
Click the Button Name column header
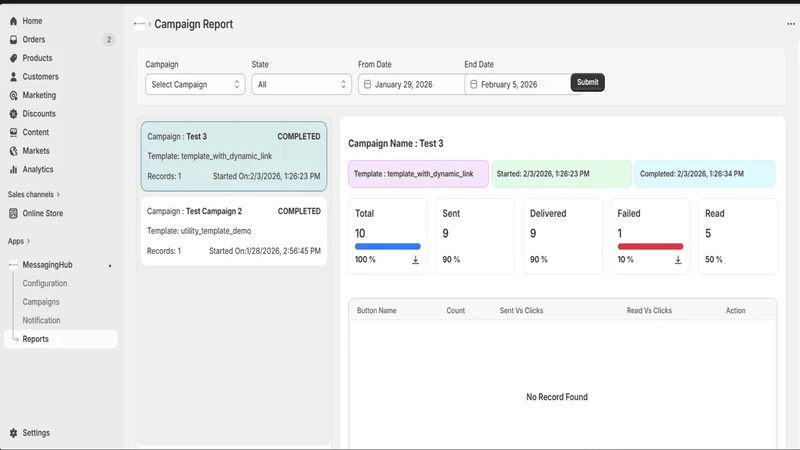pos(377,311)
